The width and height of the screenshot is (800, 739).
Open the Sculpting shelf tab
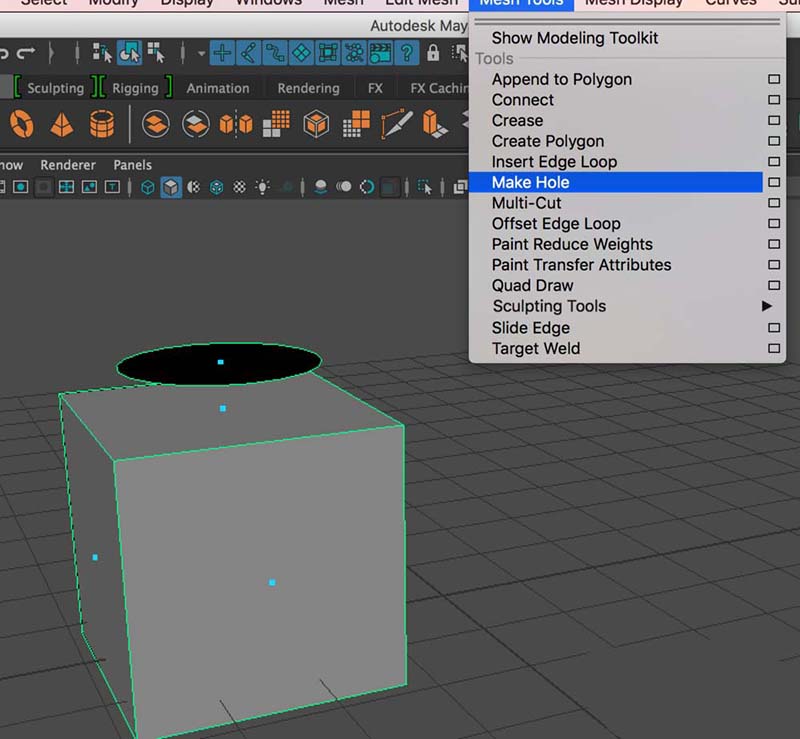coord(56,88)
